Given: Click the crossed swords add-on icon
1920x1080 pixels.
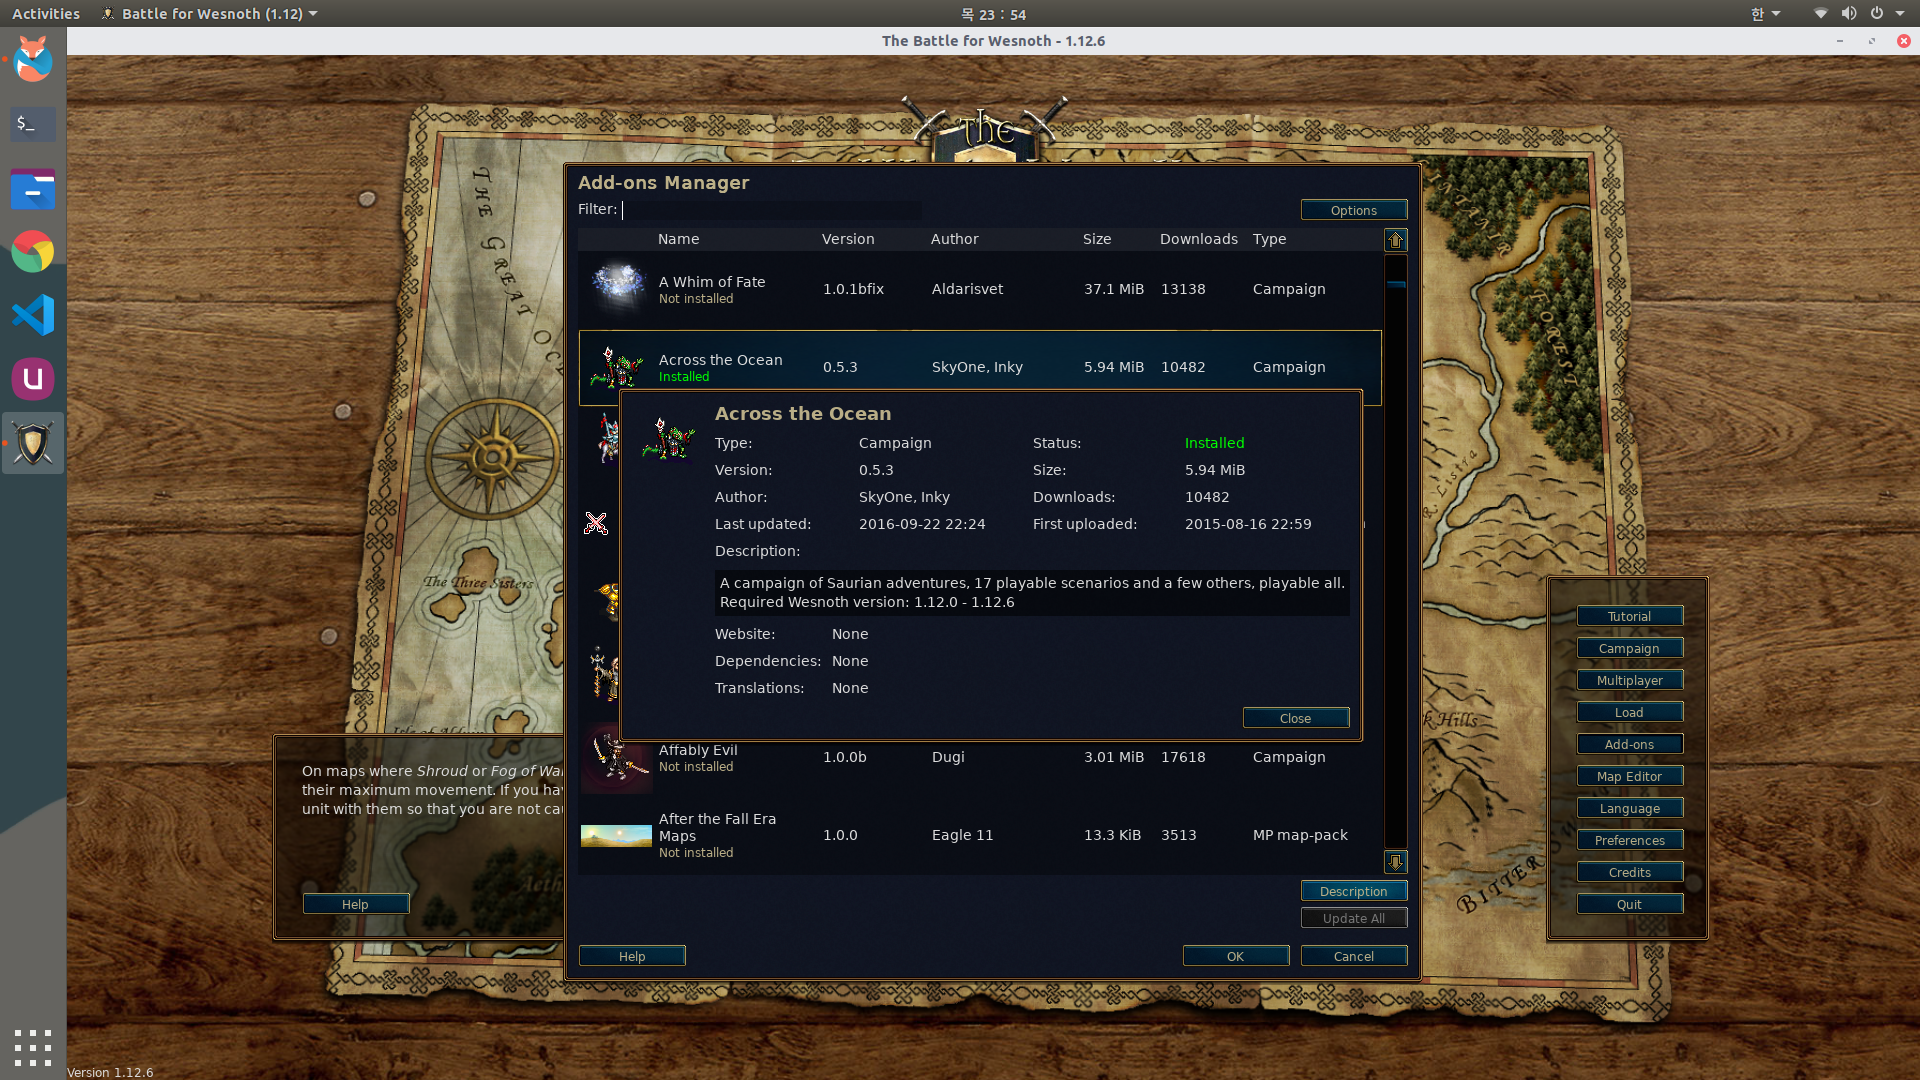Looking at the screenshot, I should (x=596, y=523).
